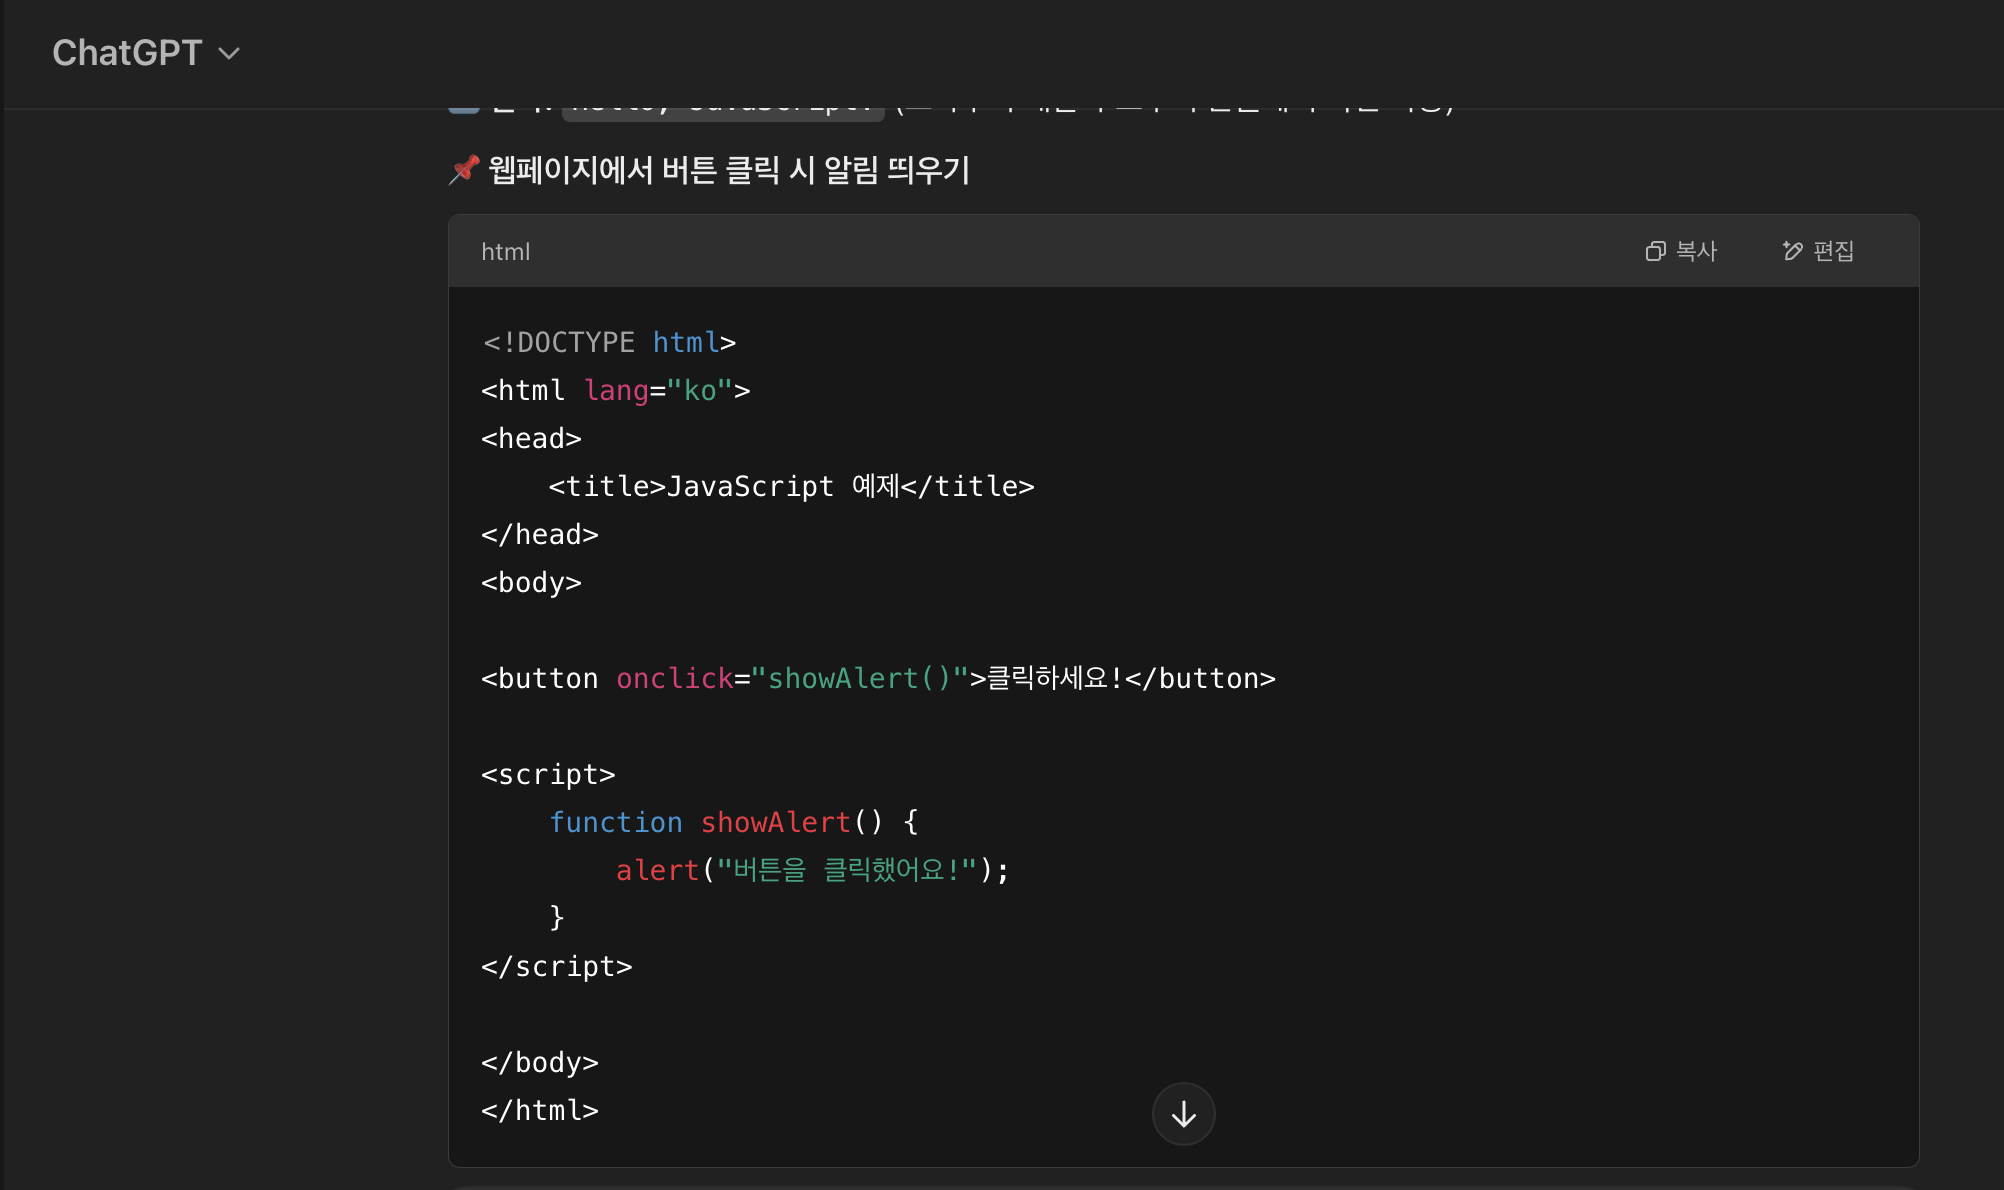Image resolution: width=2004 pixels, height=1190 pixels.
Task: Click the heading about 버튼 클릭 시 알림
Action: click(728, 170)
